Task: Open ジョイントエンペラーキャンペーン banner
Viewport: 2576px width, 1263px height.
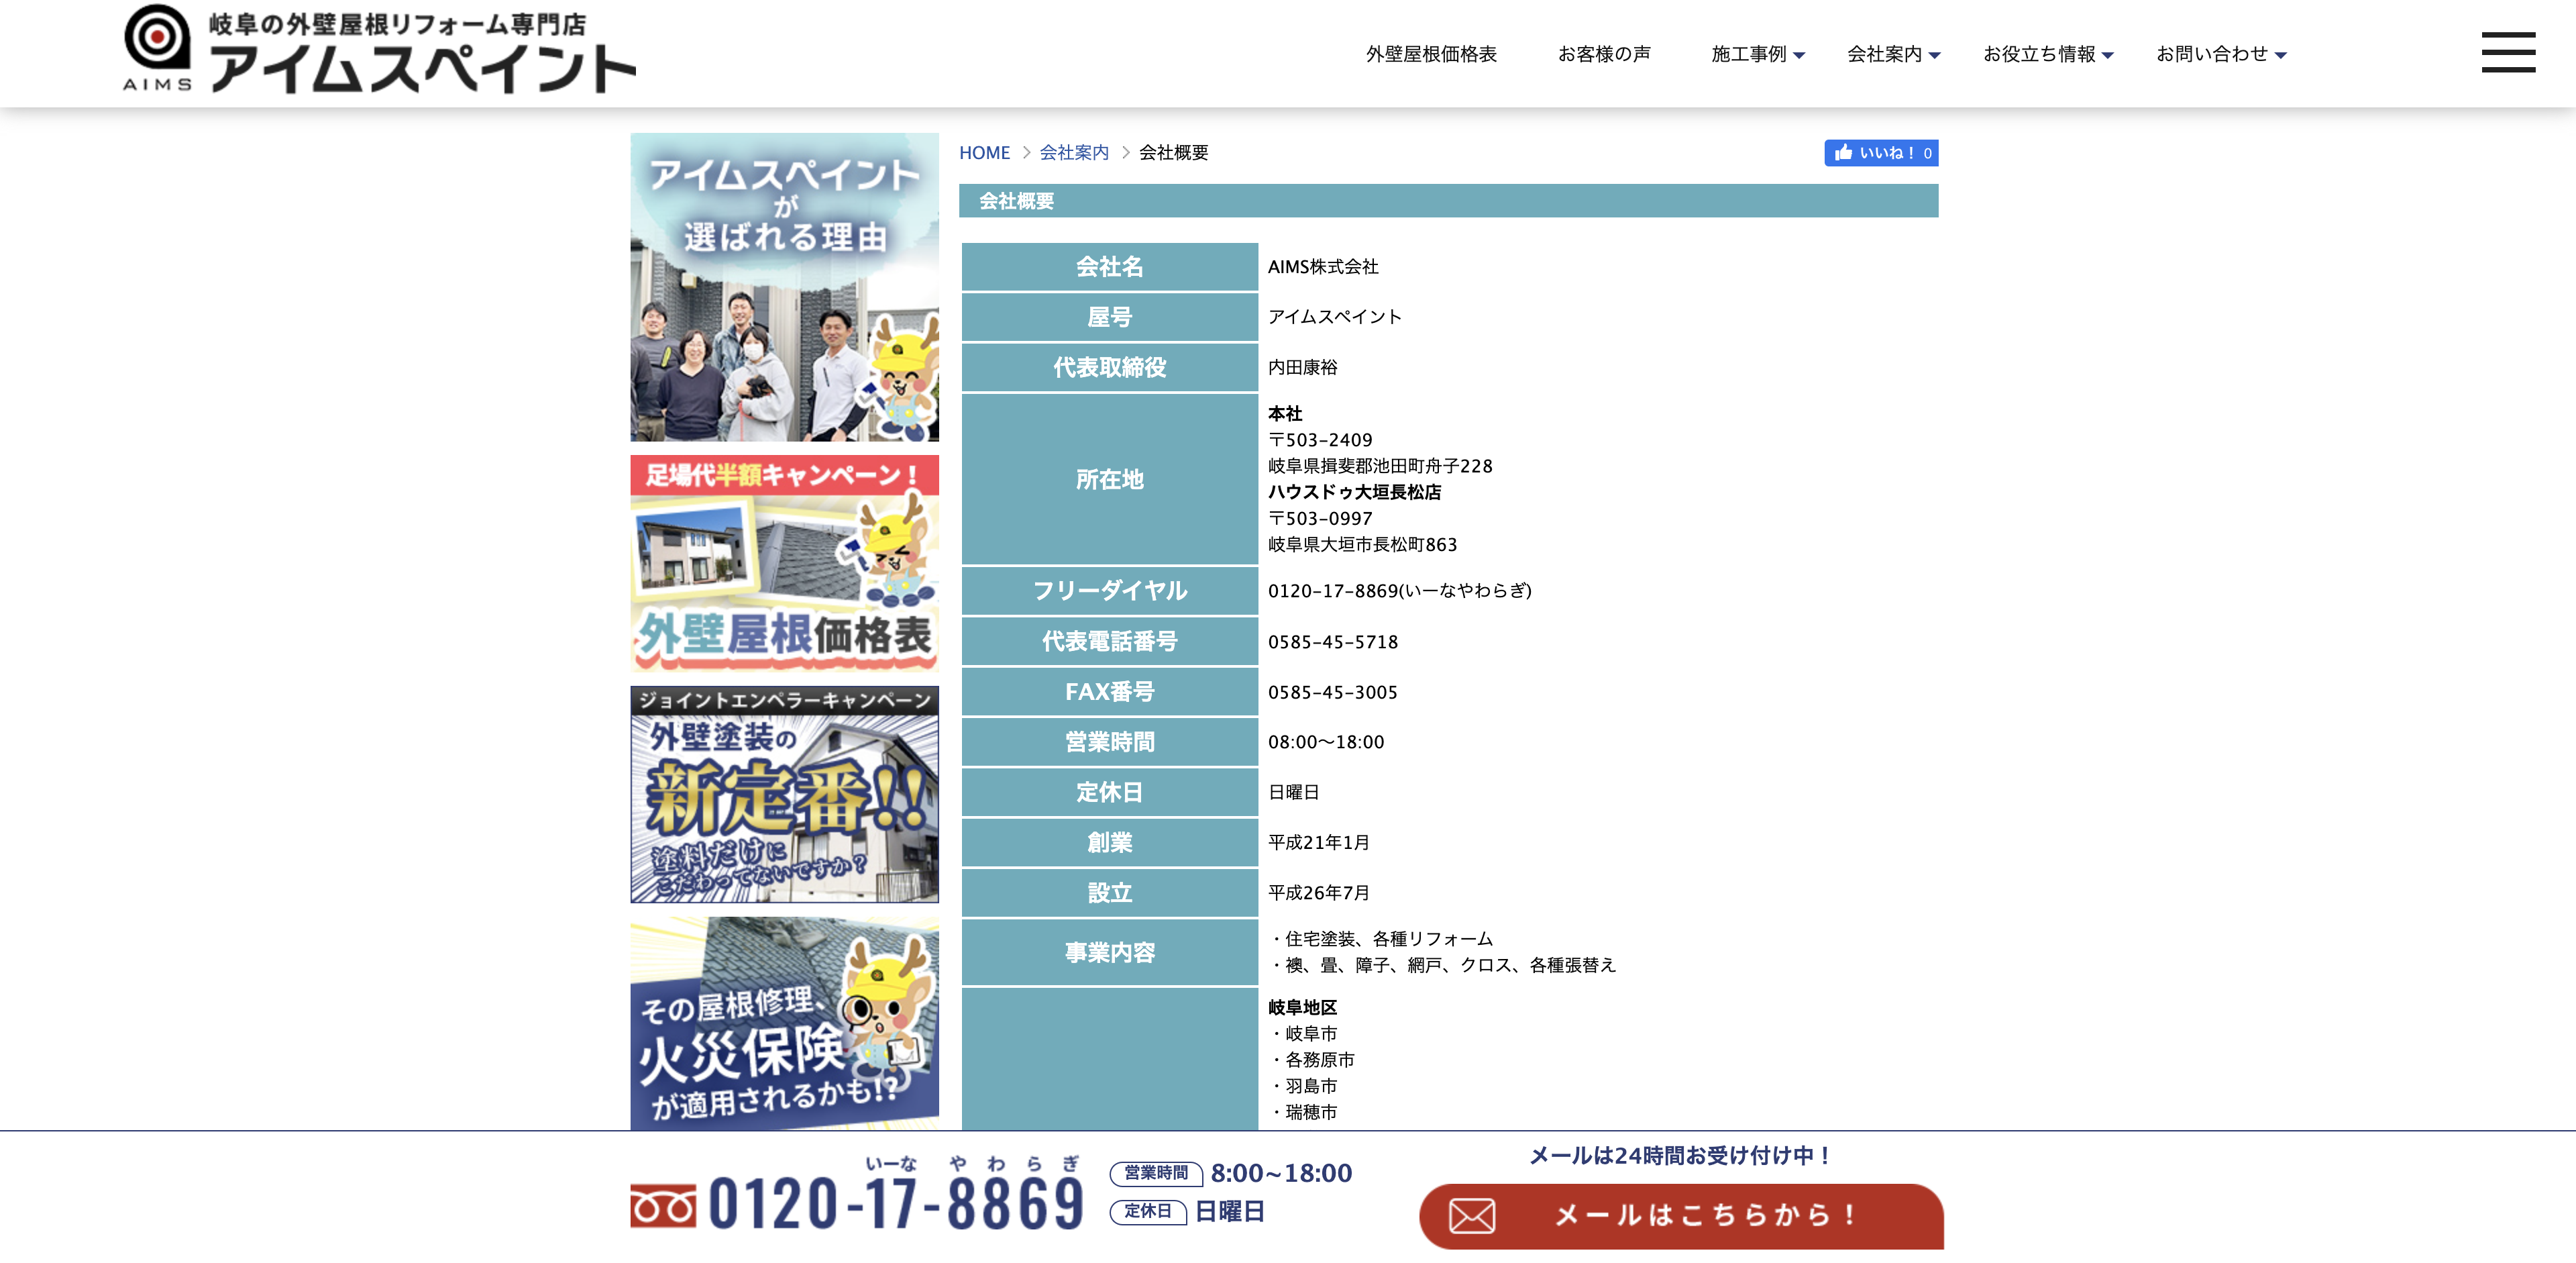Action: [784, 794]
